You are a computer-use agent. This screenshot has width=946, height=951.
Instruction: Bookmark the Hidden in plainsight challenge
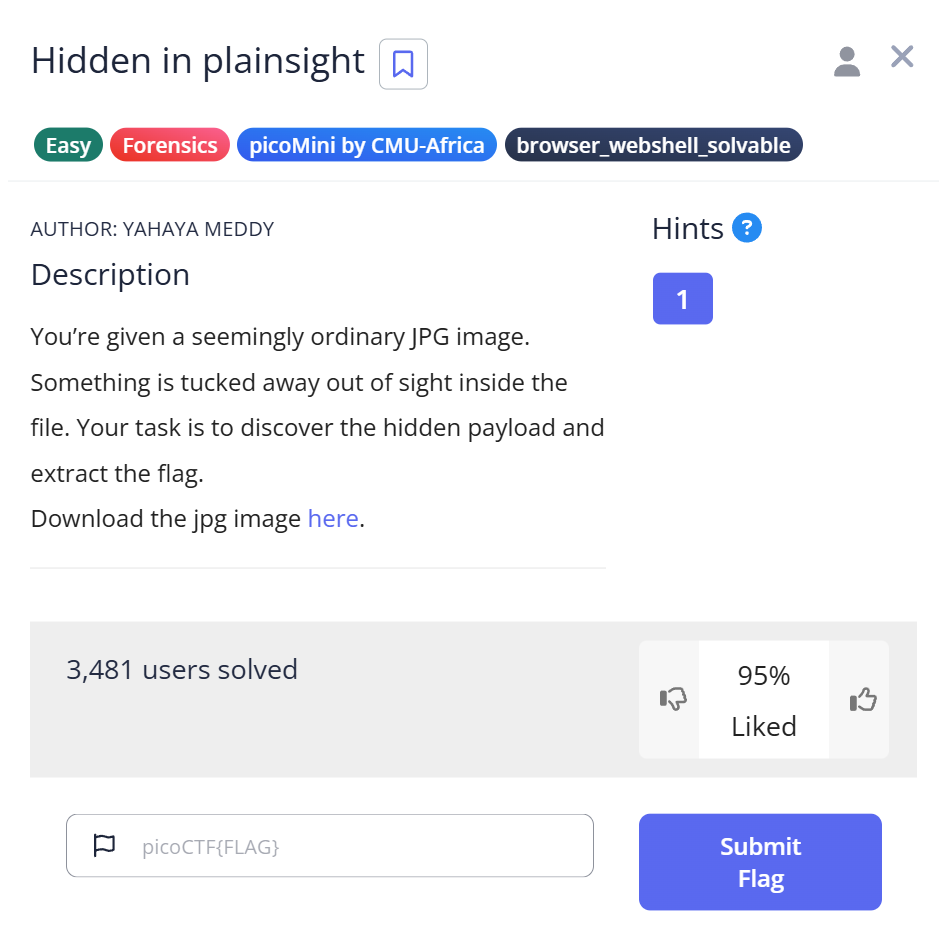(403, 64)
